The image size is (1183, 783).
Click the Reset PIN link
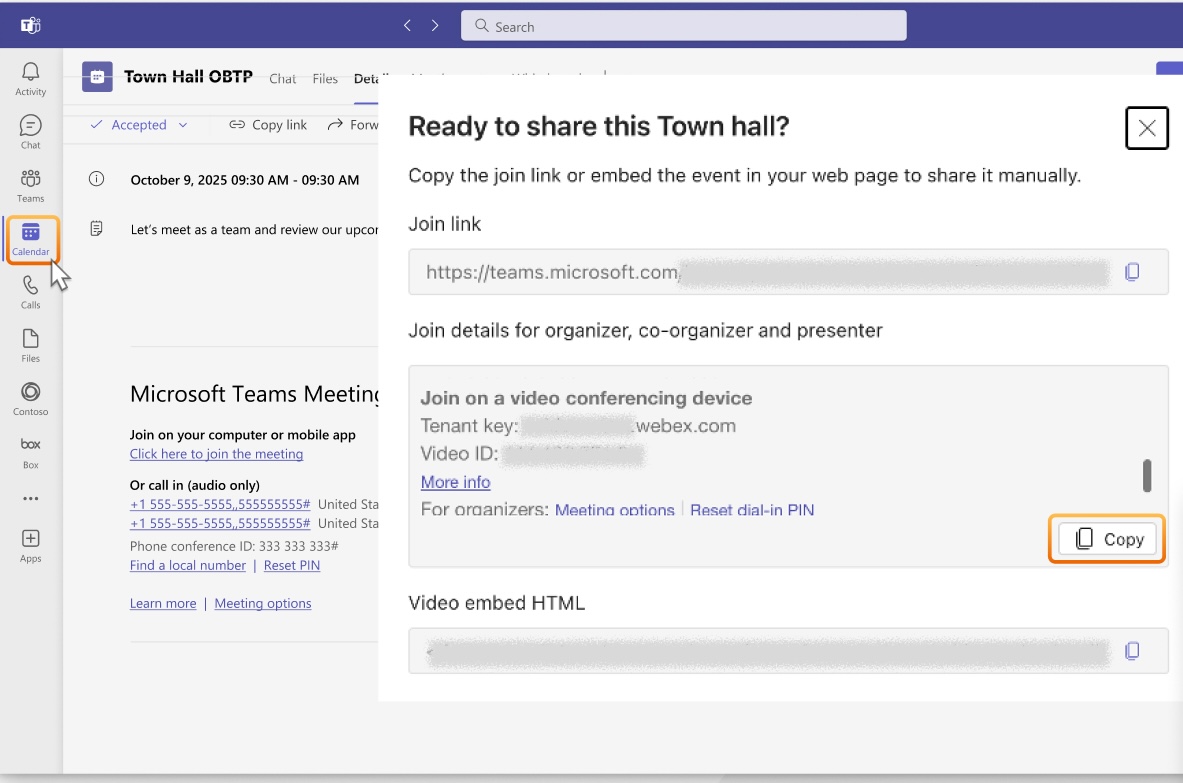(292, 565)
